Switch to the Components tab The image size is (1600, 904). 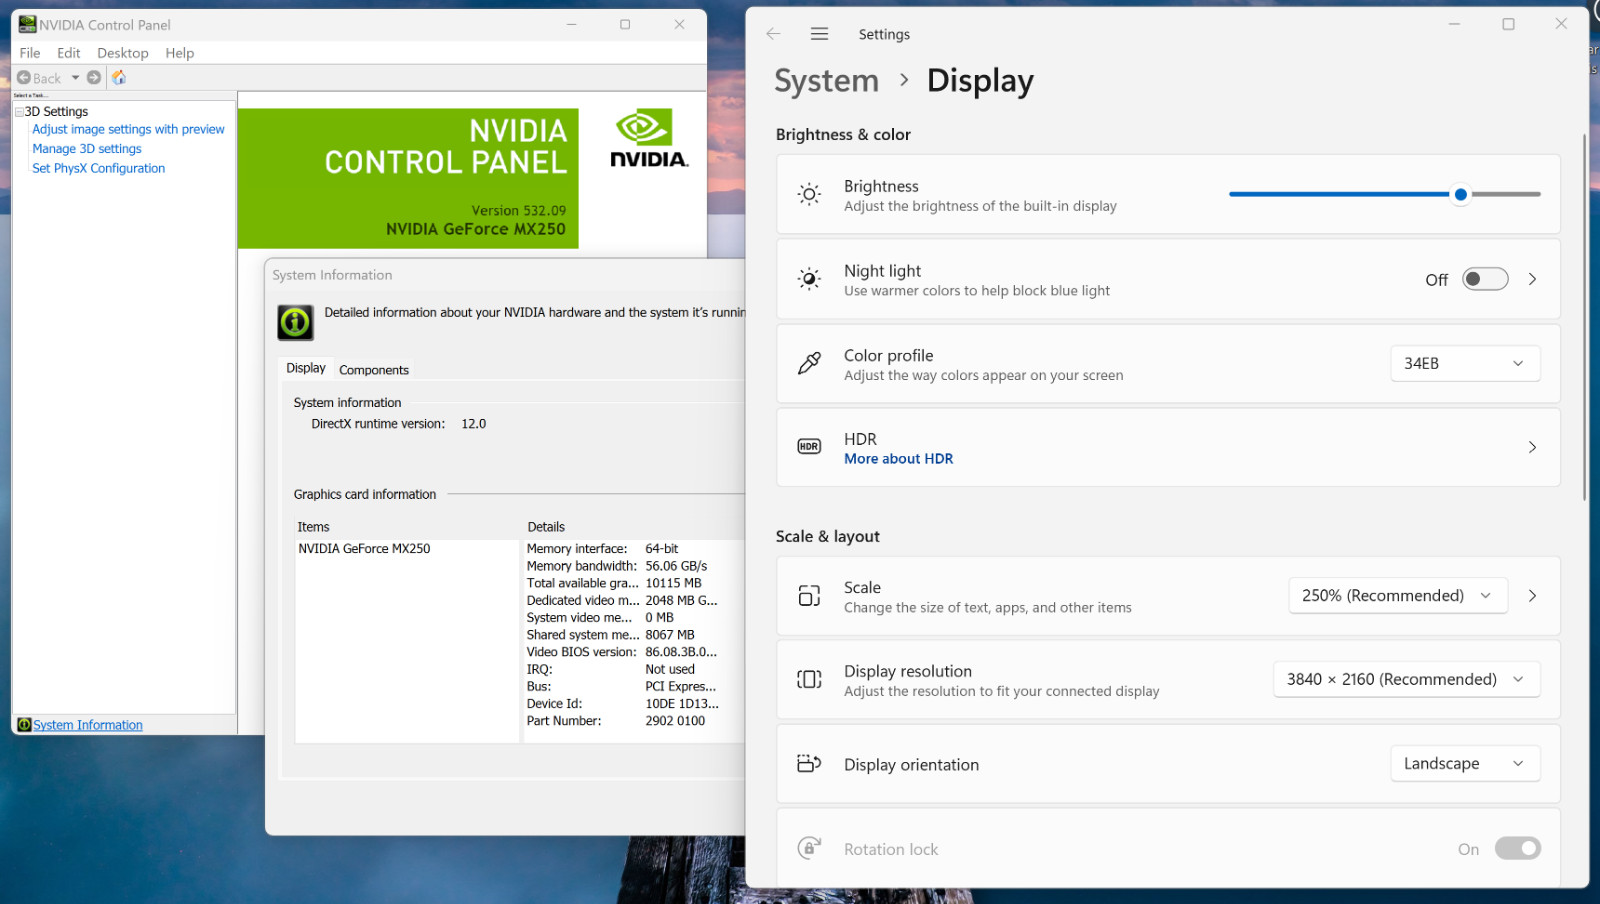374,370
